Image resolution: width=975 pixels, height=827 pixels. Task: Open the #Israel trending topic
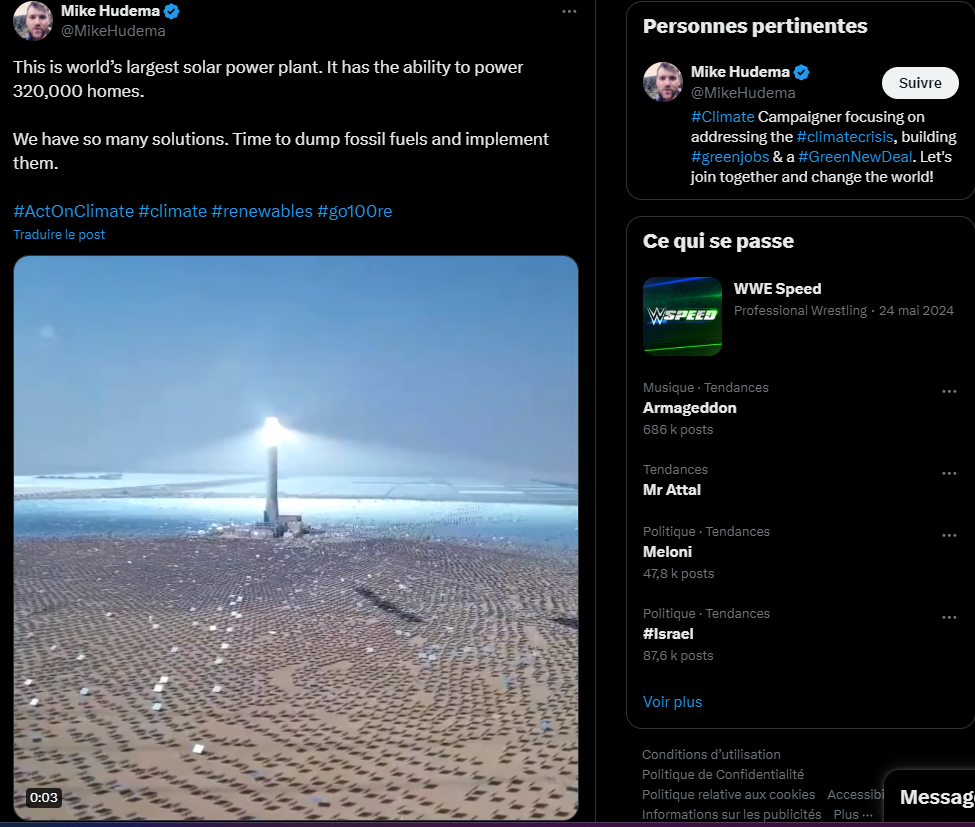[x=668, y=634]
